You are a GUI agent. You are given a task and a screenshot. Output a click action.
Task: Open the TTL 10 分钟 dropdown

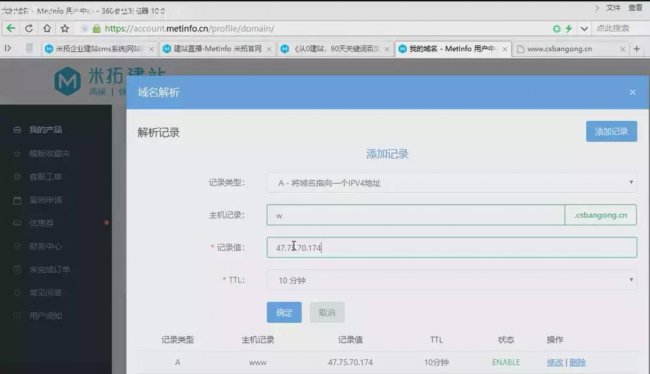coord(452,280)
